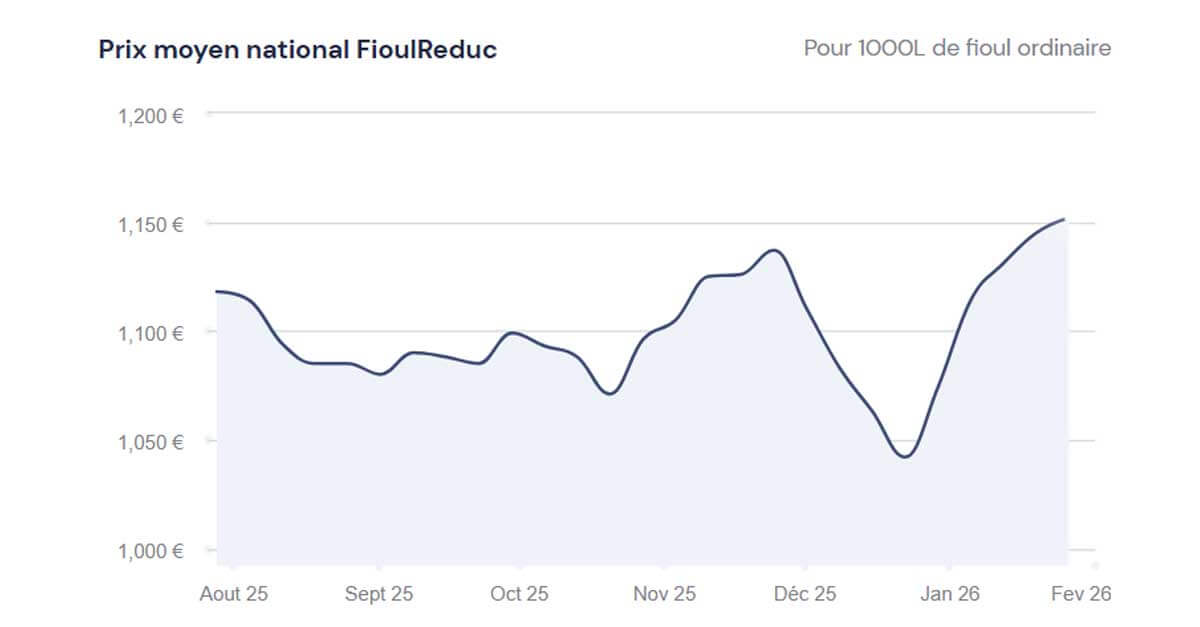The image size is (1200, 627).
Task: Click the "Aout 25" x-axis label
Action: (233, 594)
